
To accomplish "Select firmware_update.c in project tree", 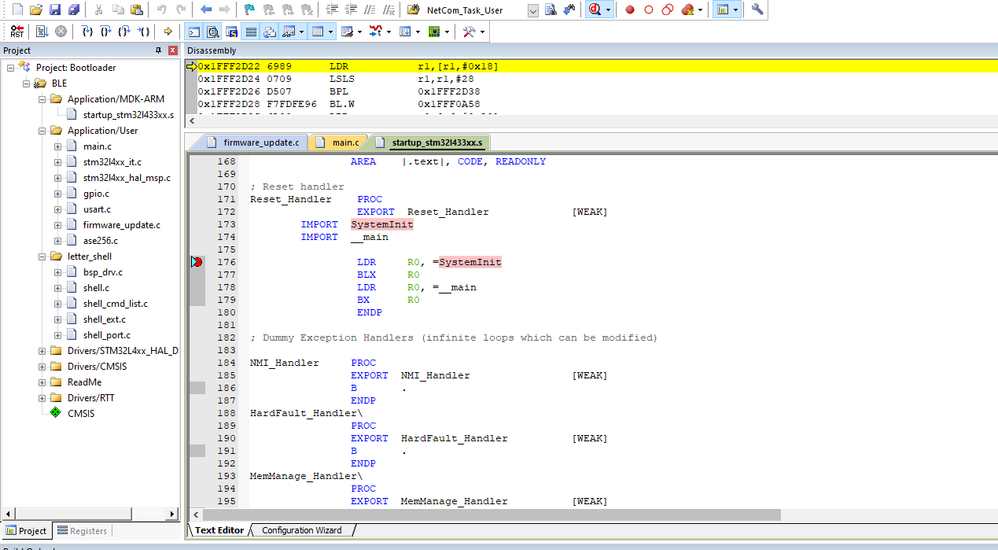I will 121,225.
